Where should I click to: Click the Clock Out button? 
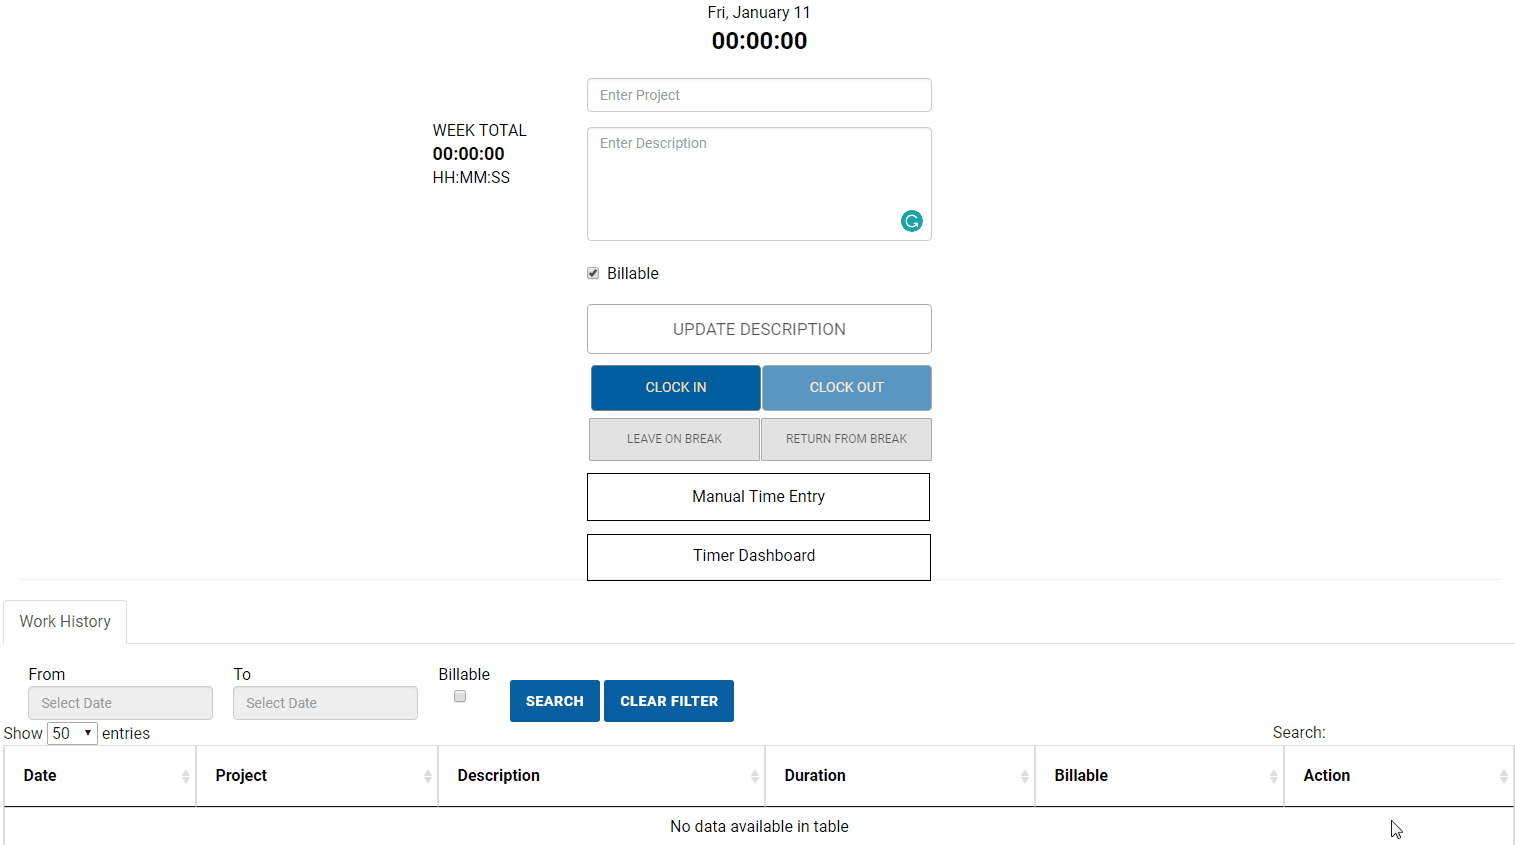coord(847,387)
